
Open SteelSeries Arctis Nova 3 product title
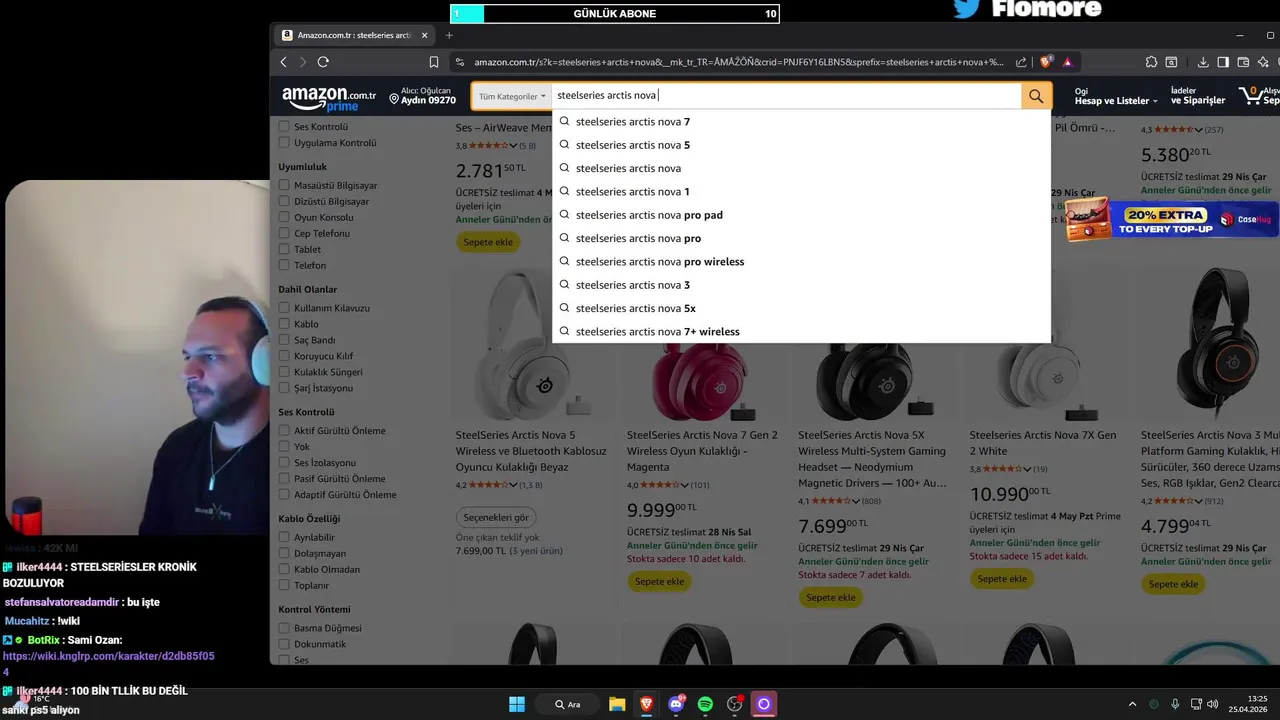[1210, 459]
